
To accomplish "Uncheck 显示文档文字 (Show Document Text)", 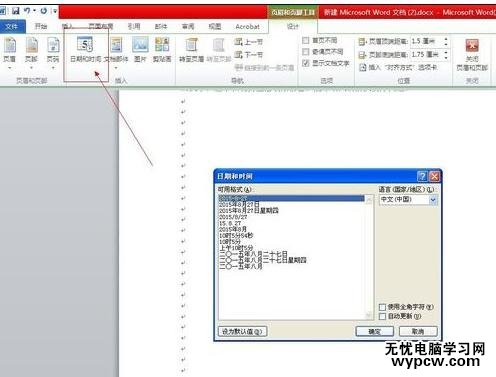I will [305, 63].
